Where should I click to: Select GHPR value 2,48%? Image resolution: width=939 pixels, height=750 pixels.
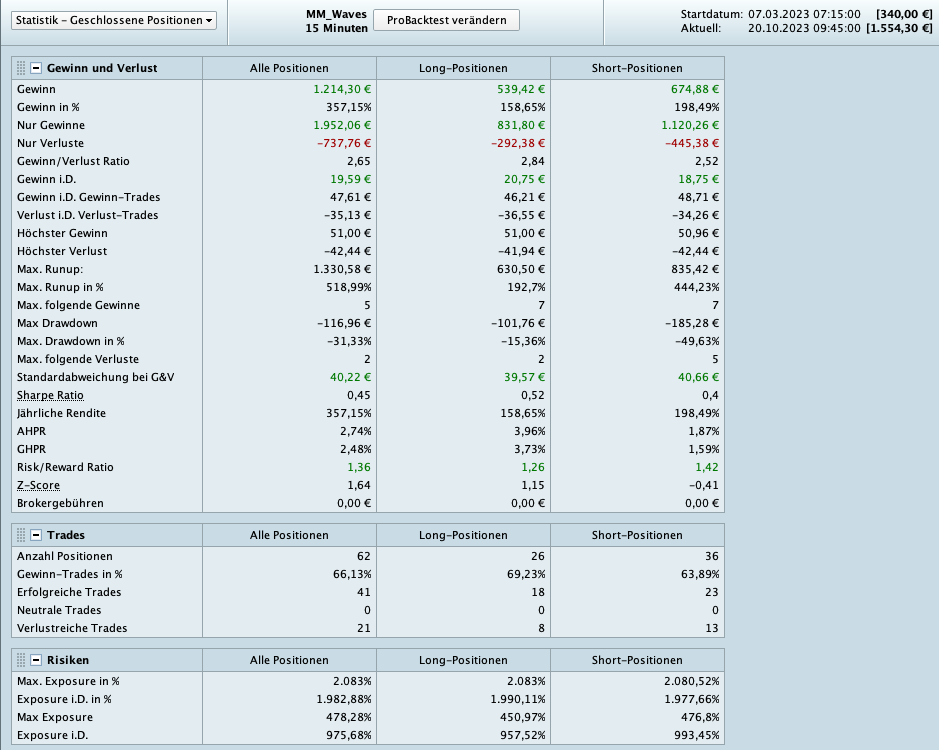pyautogui.click(x=355, y=449)
